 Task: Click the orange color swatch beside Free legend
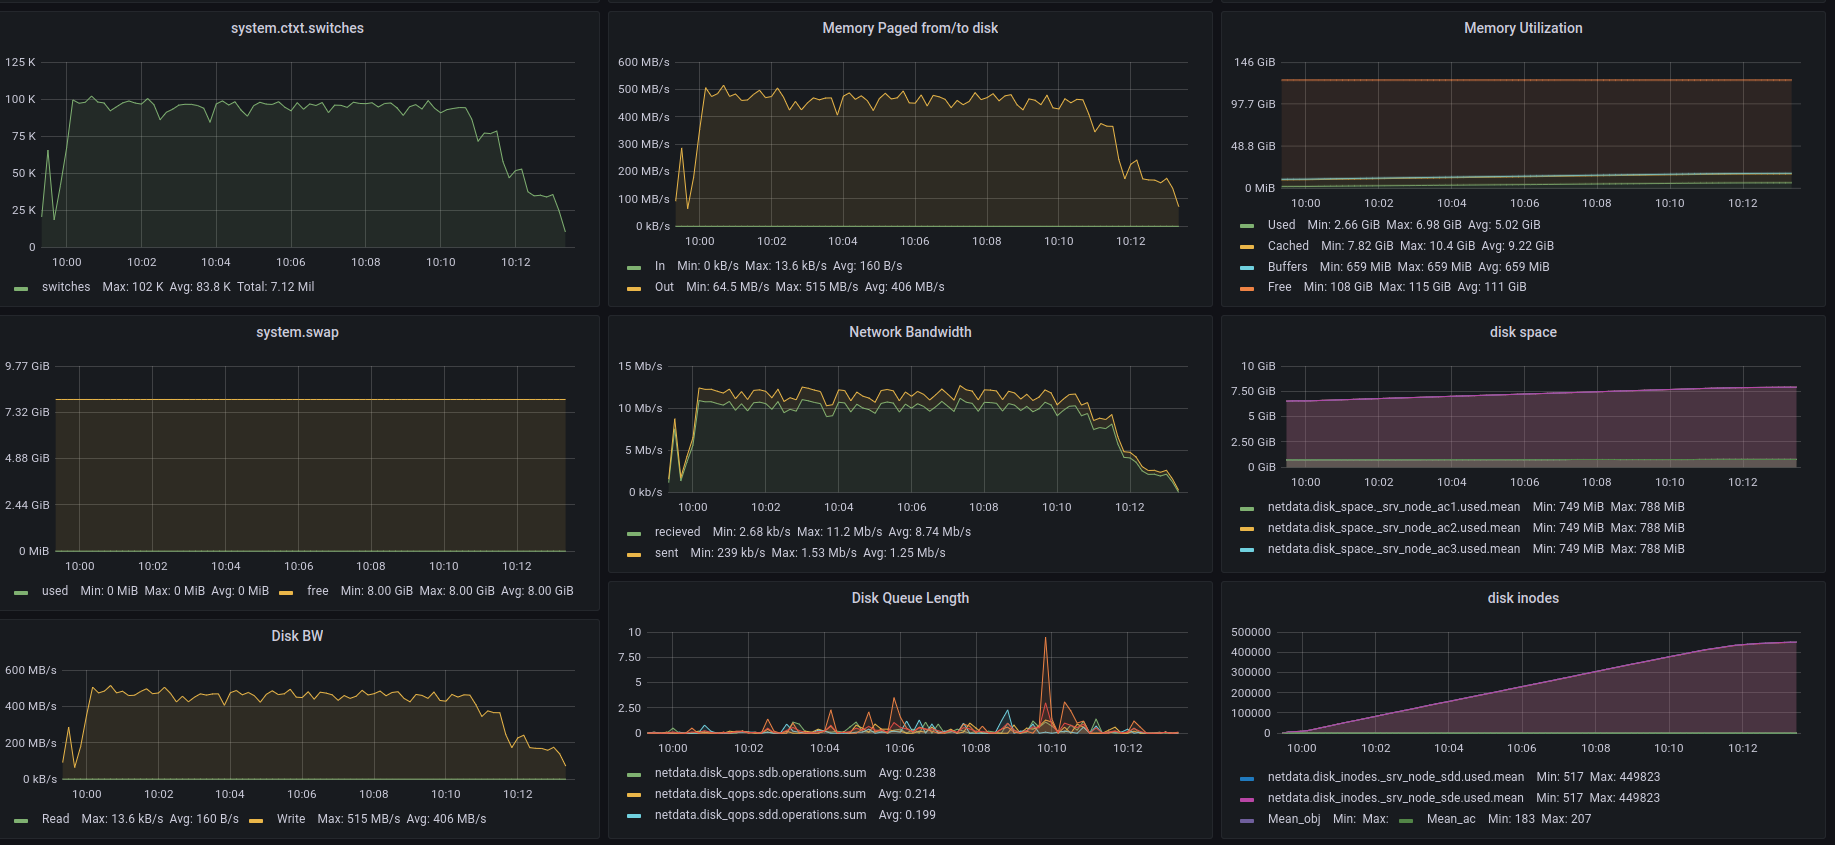[x=1247, y=288]
